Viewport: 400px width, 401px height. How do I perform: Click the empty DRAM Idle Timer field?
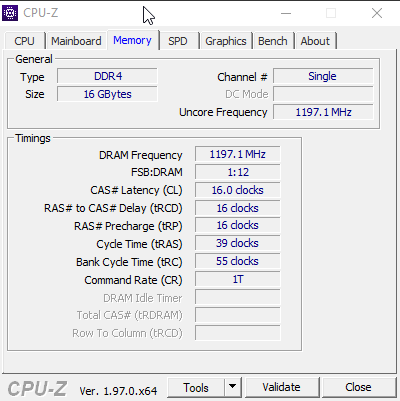click(x=238, y=297)
